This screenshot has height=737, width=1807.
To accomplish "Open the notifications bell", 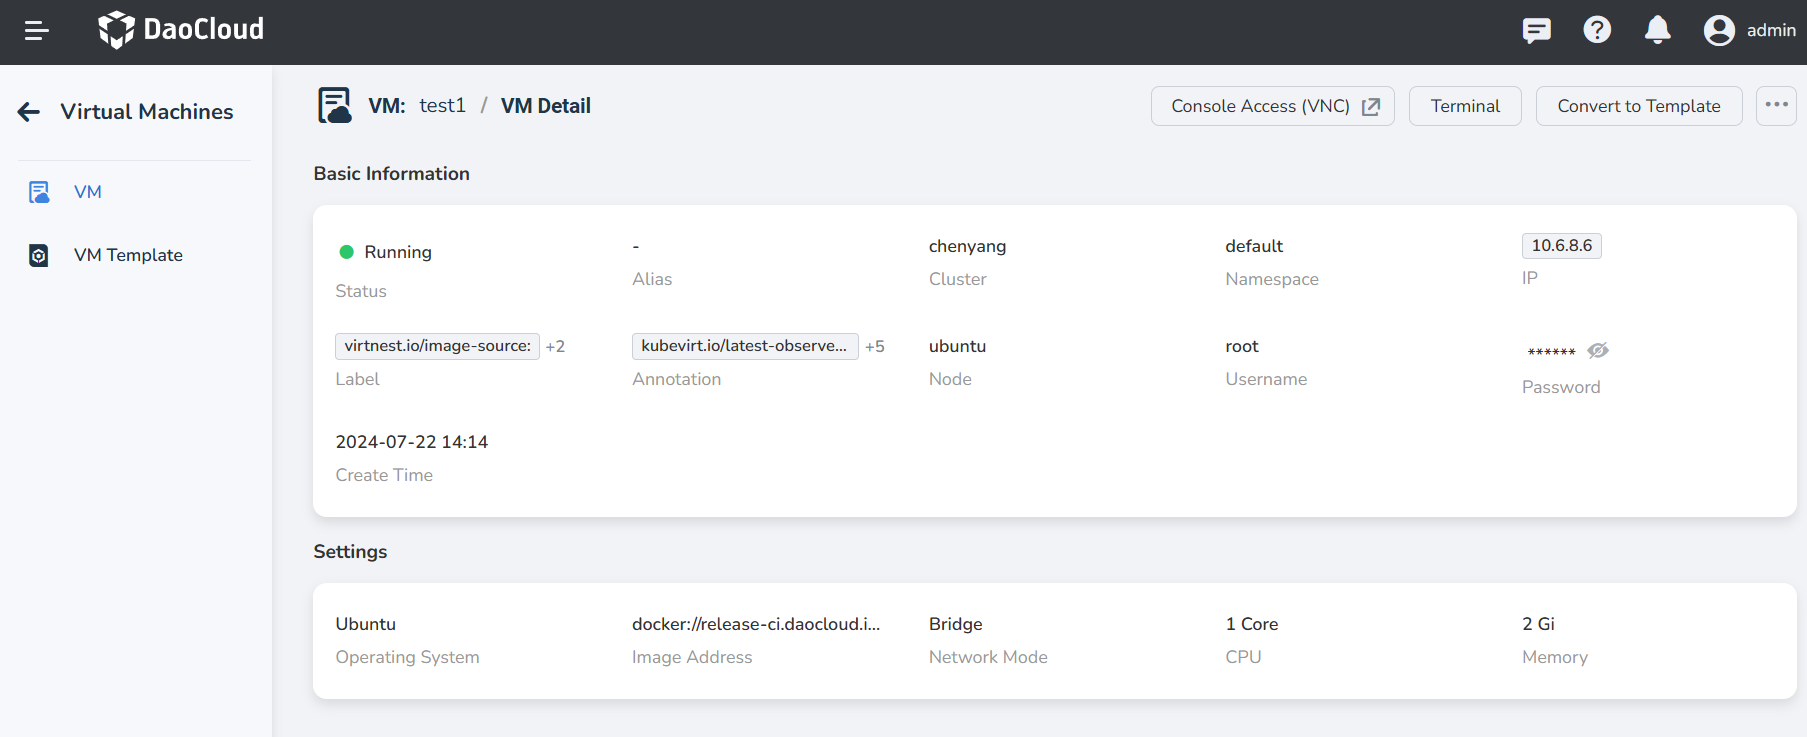I will click(x=1657, y=30).
